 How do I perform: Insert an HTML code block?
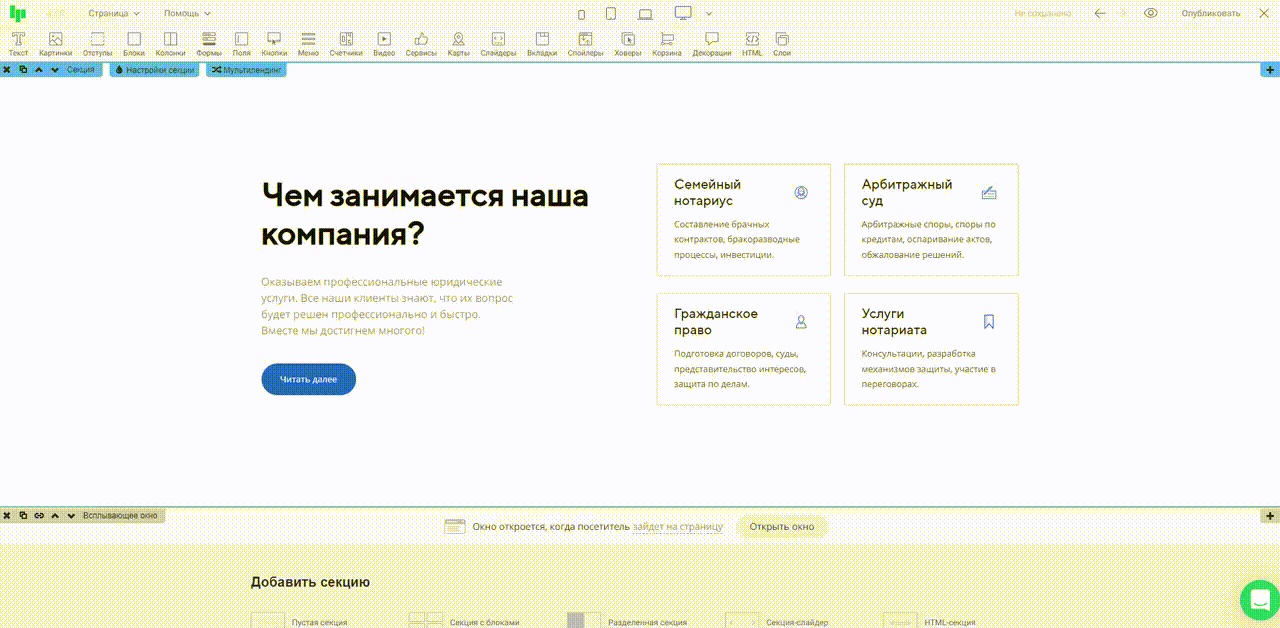pos(752,43)
